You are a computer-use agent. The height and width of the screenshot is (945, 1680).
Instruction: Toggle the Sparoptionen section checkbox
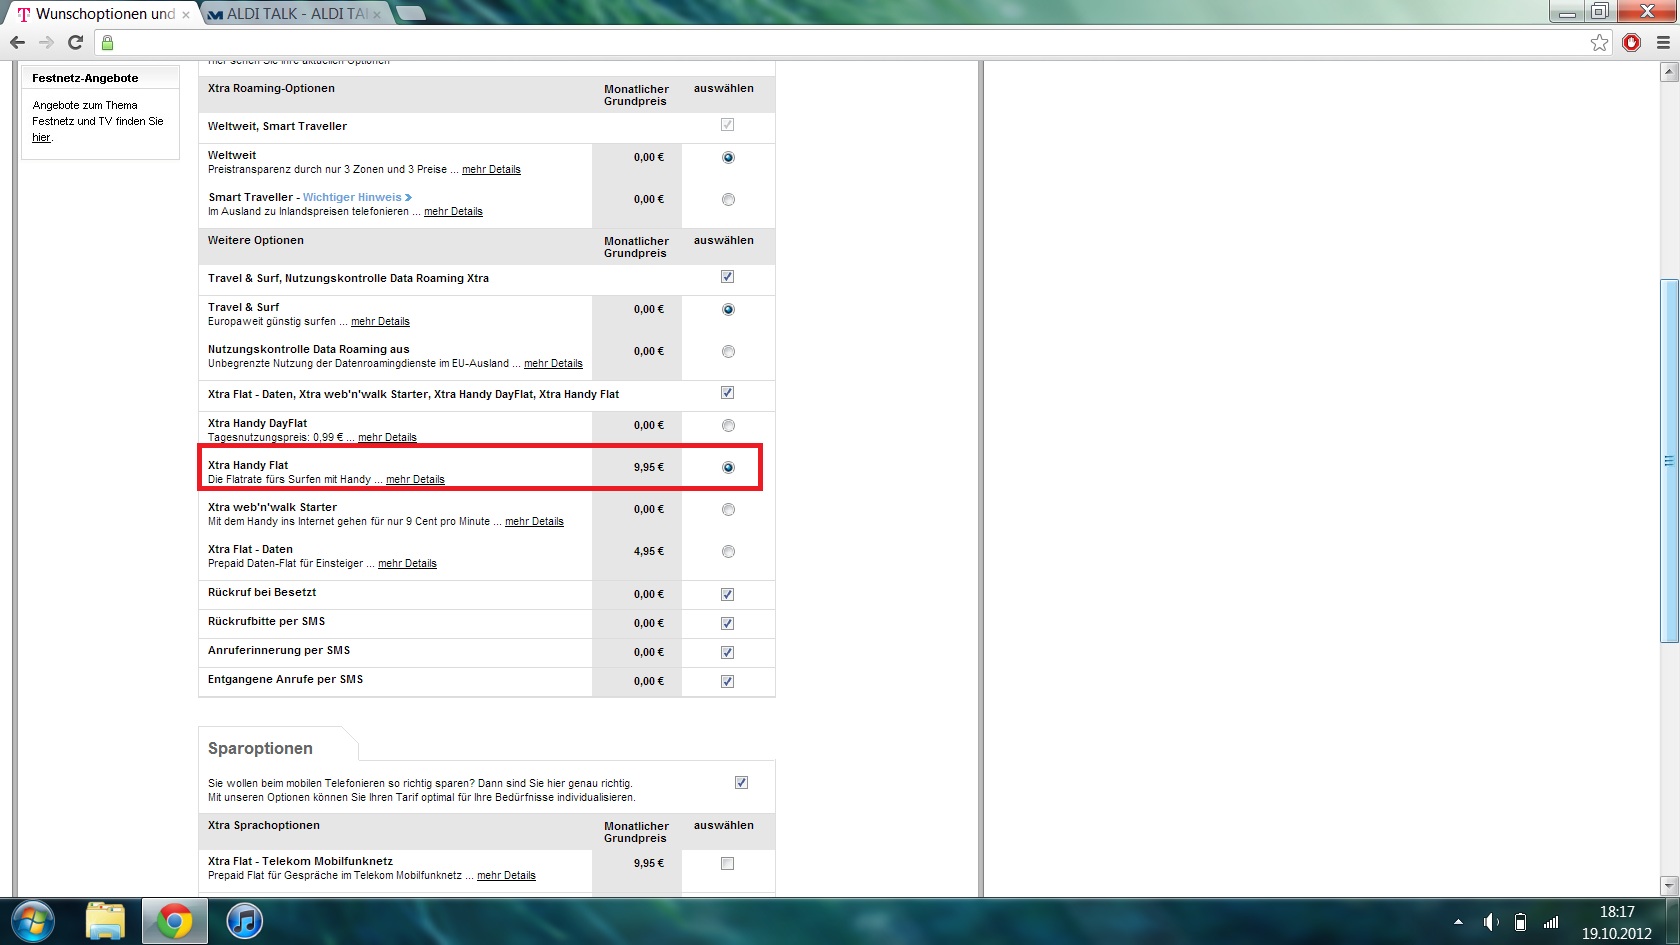(741, 782)
